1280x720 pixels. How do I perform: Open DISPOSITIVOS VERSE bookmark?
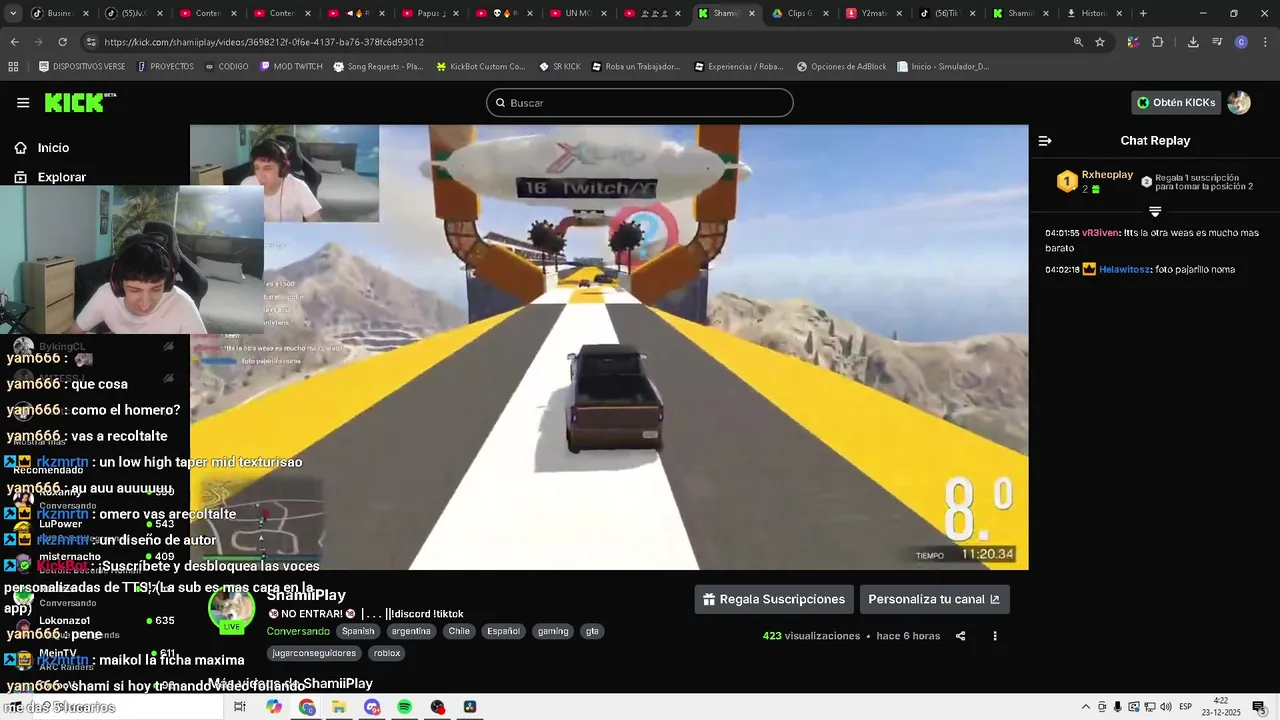point(82,67)
